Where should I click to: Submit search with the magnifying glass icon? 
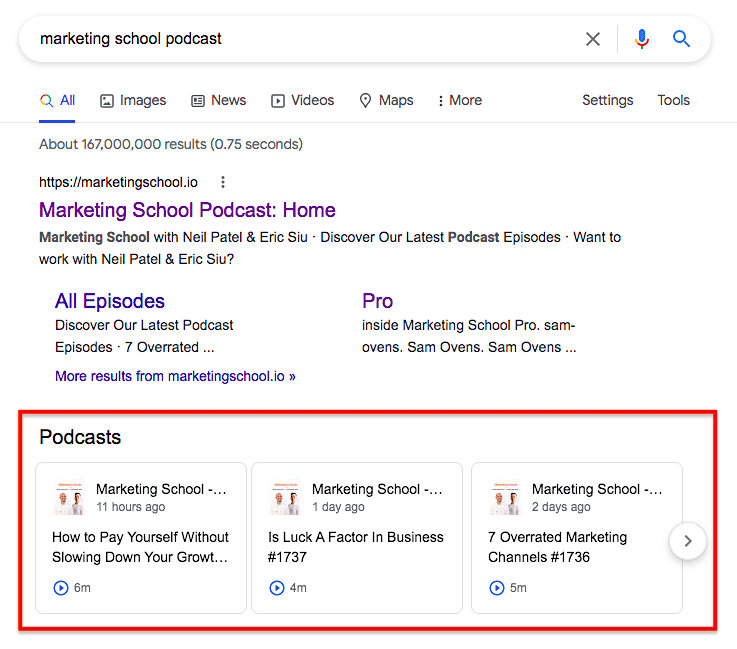681,39
